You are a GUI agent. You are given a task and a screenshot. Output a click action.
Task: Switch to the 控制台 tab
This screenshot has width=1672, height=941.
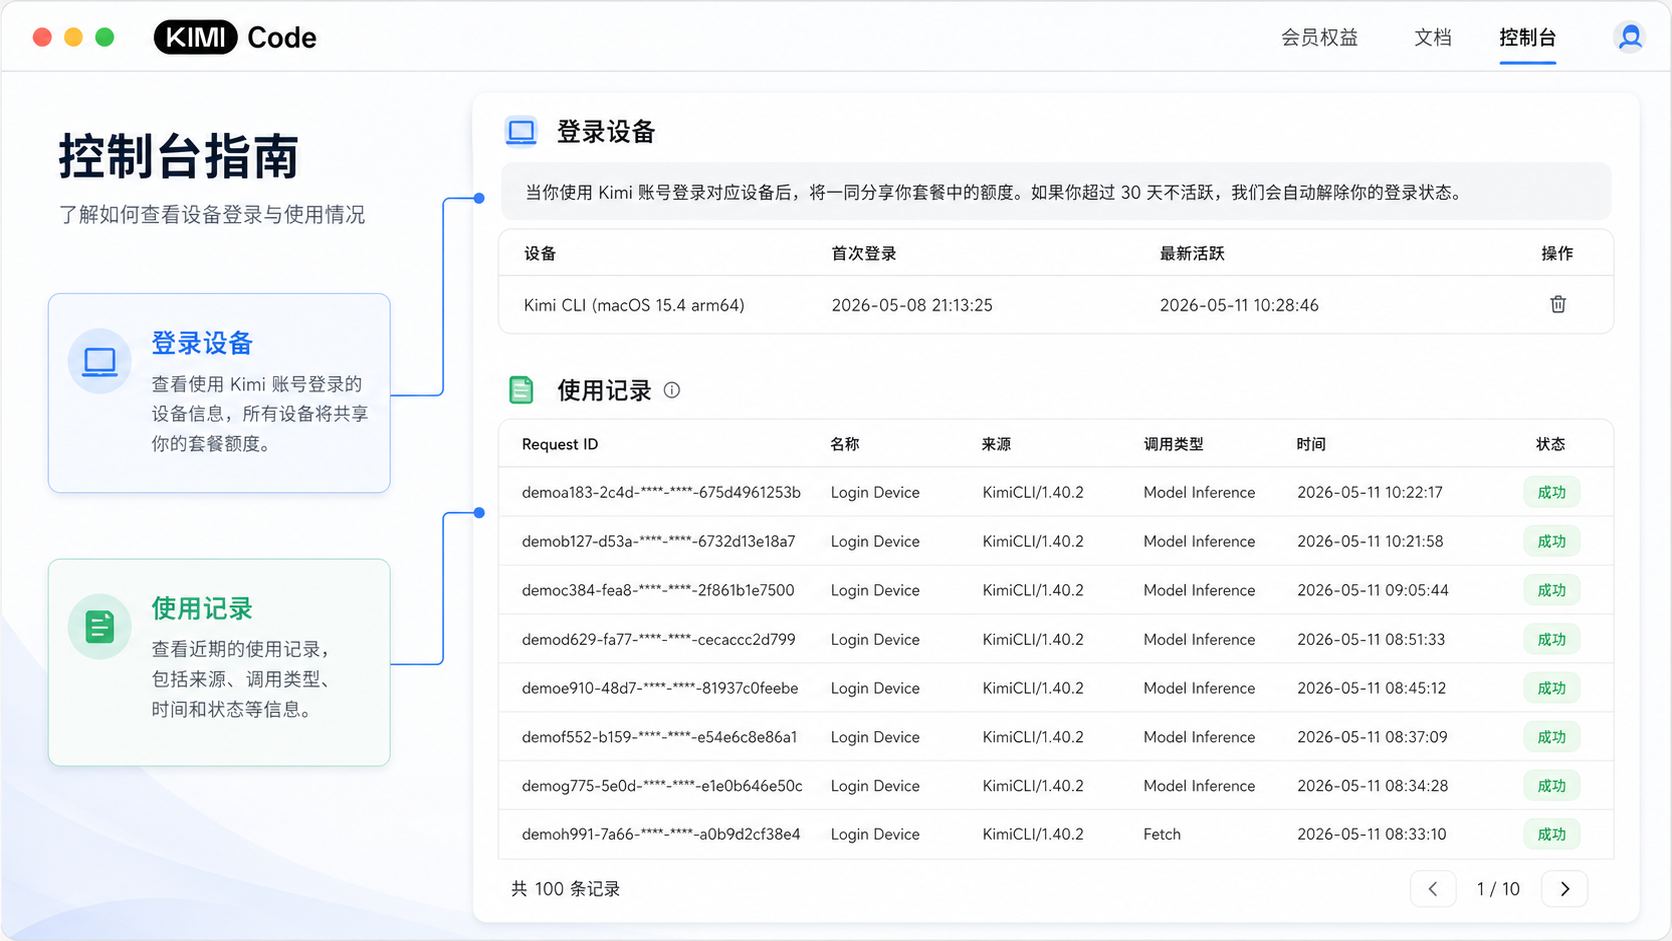tap(1527, 37)
